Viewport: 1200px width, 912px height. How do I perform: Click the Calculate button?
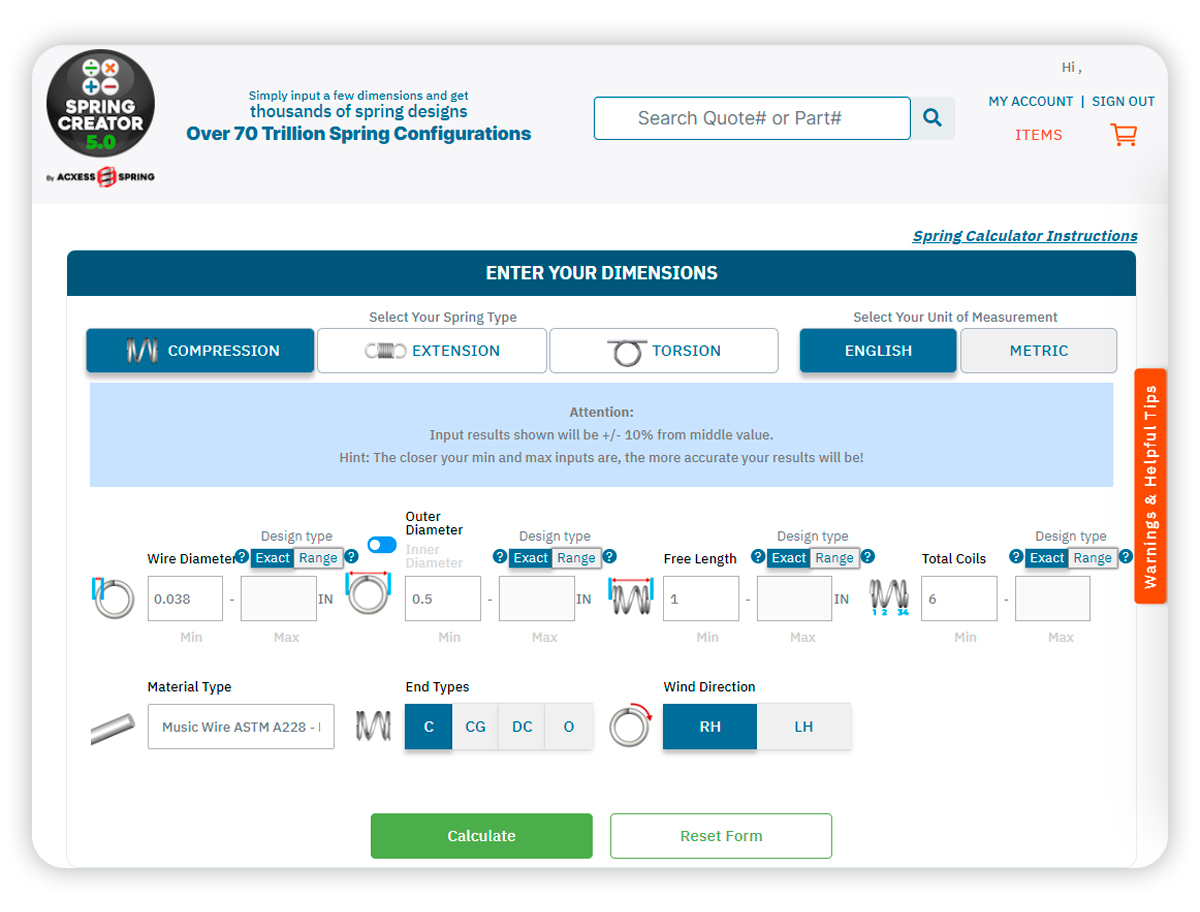pos(481,835)
